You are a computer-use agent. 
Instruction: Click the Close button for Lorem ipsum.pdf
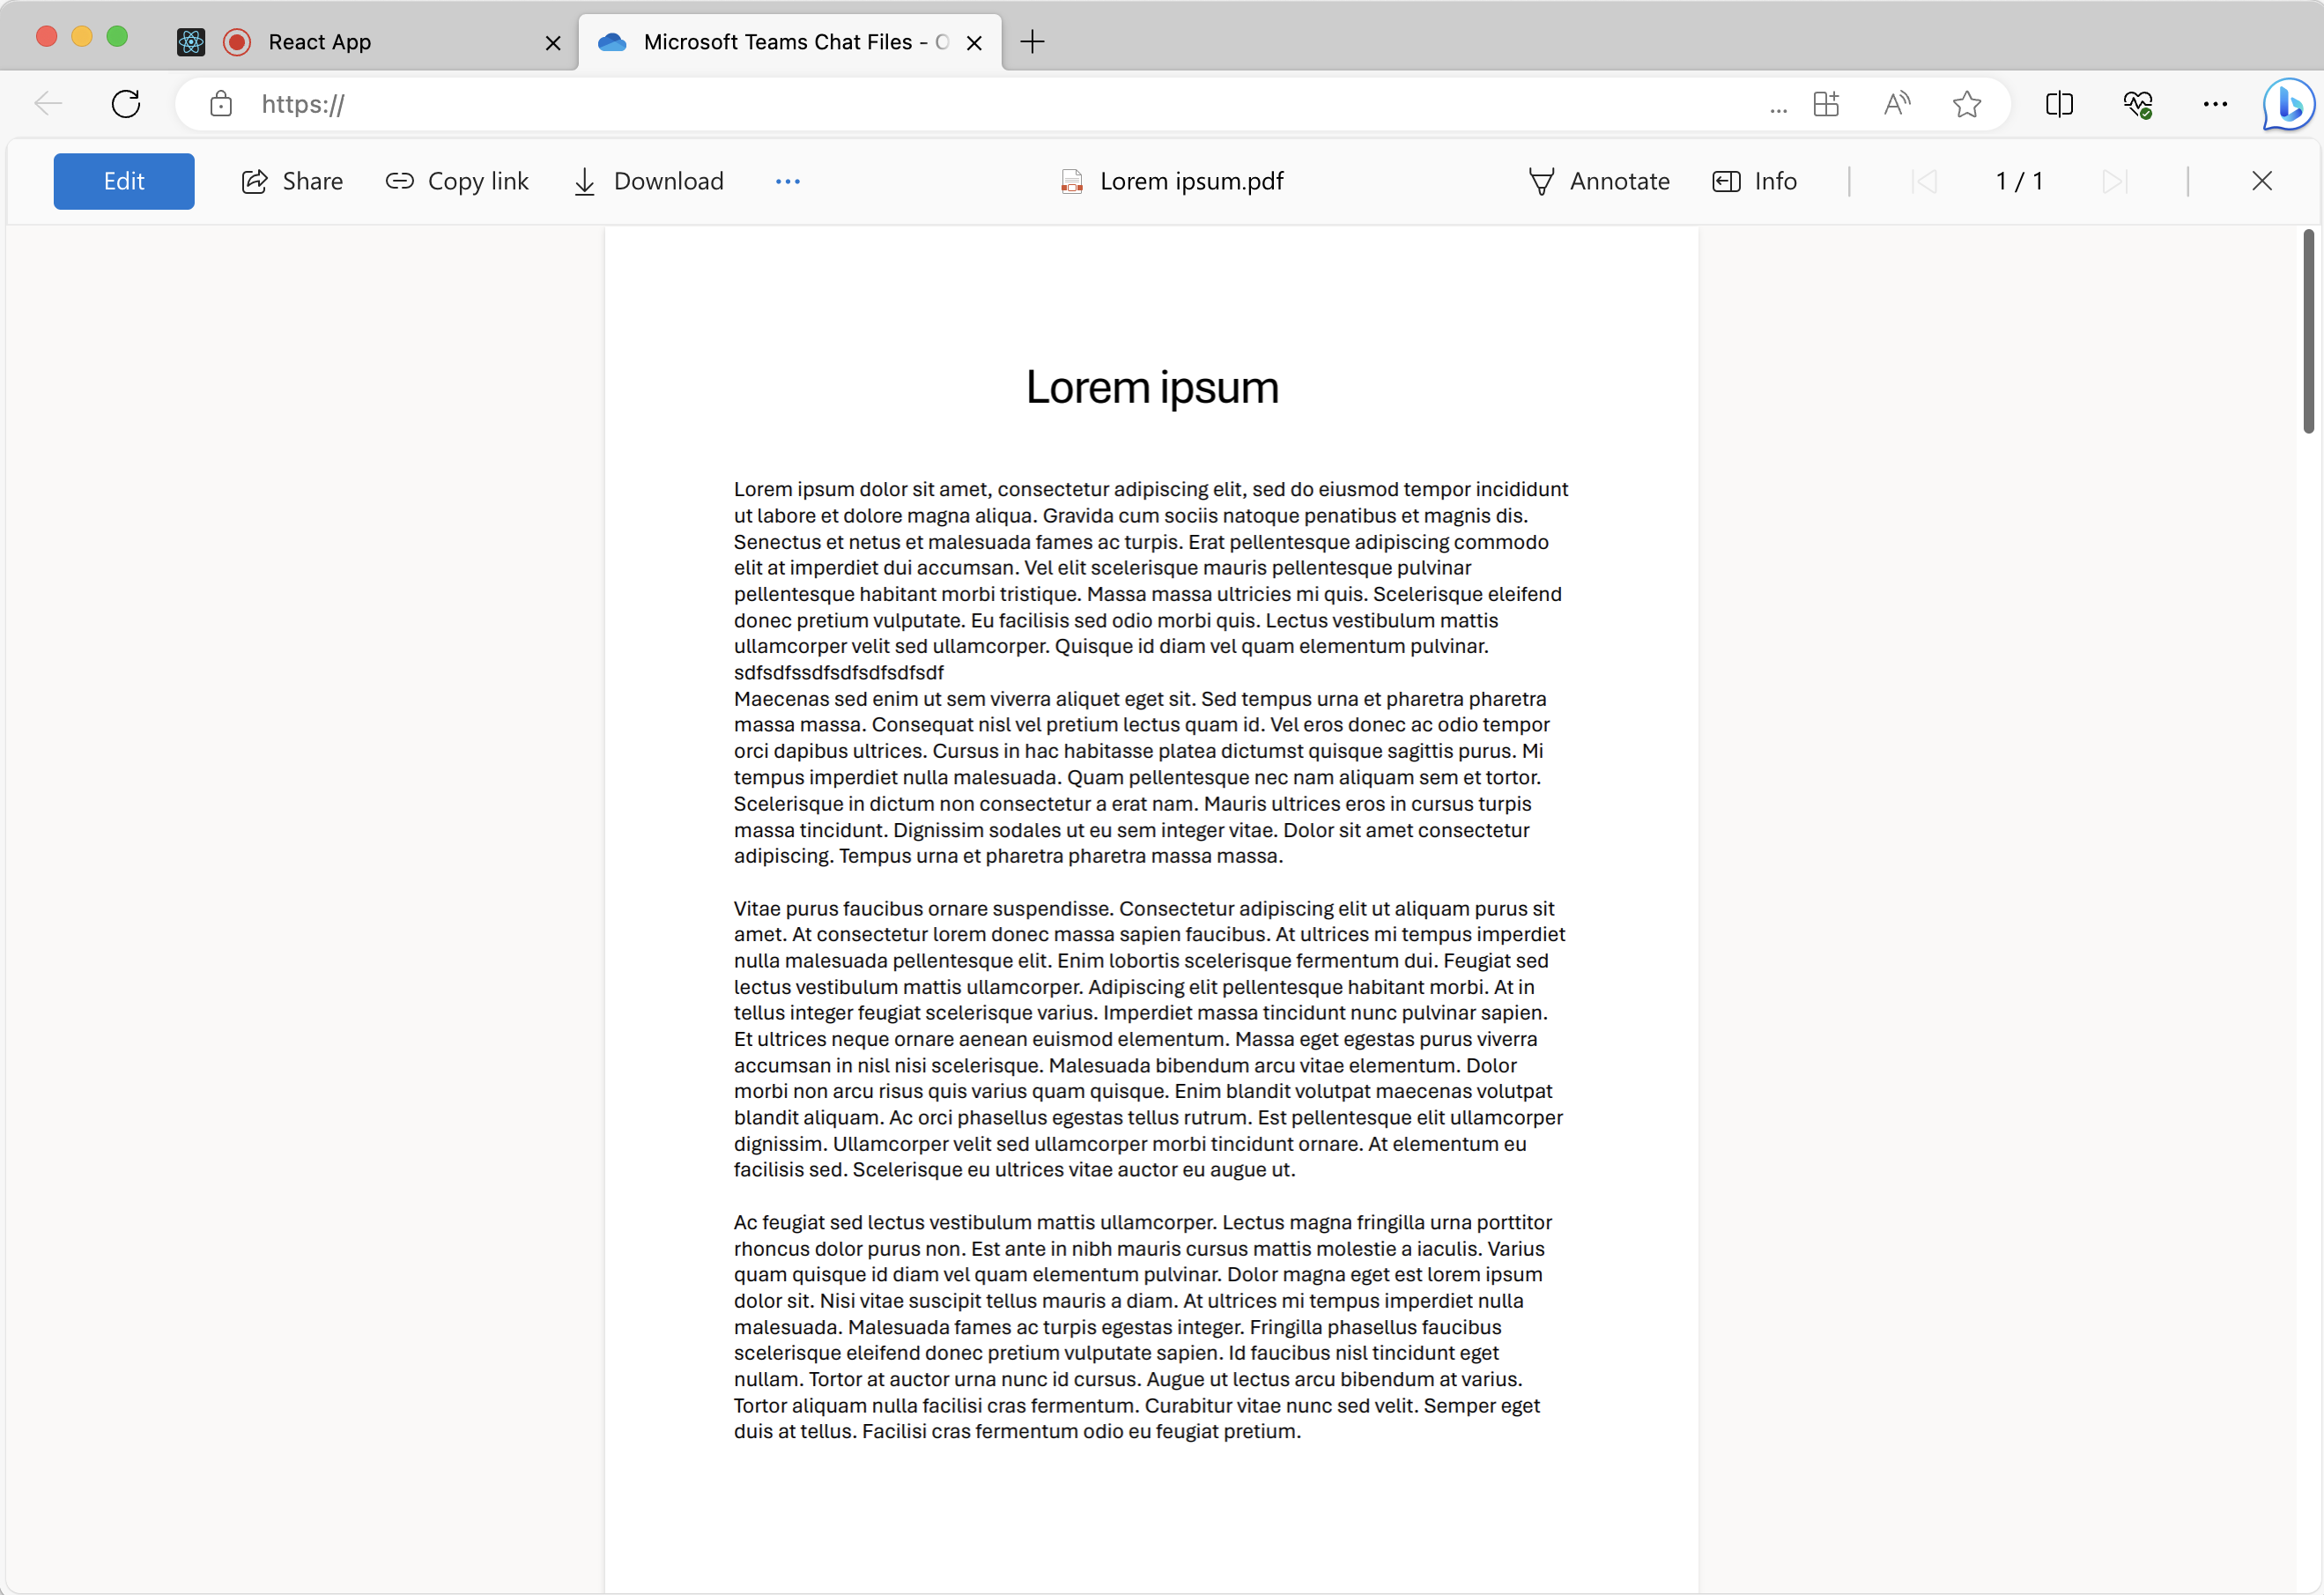(2262, 180)
